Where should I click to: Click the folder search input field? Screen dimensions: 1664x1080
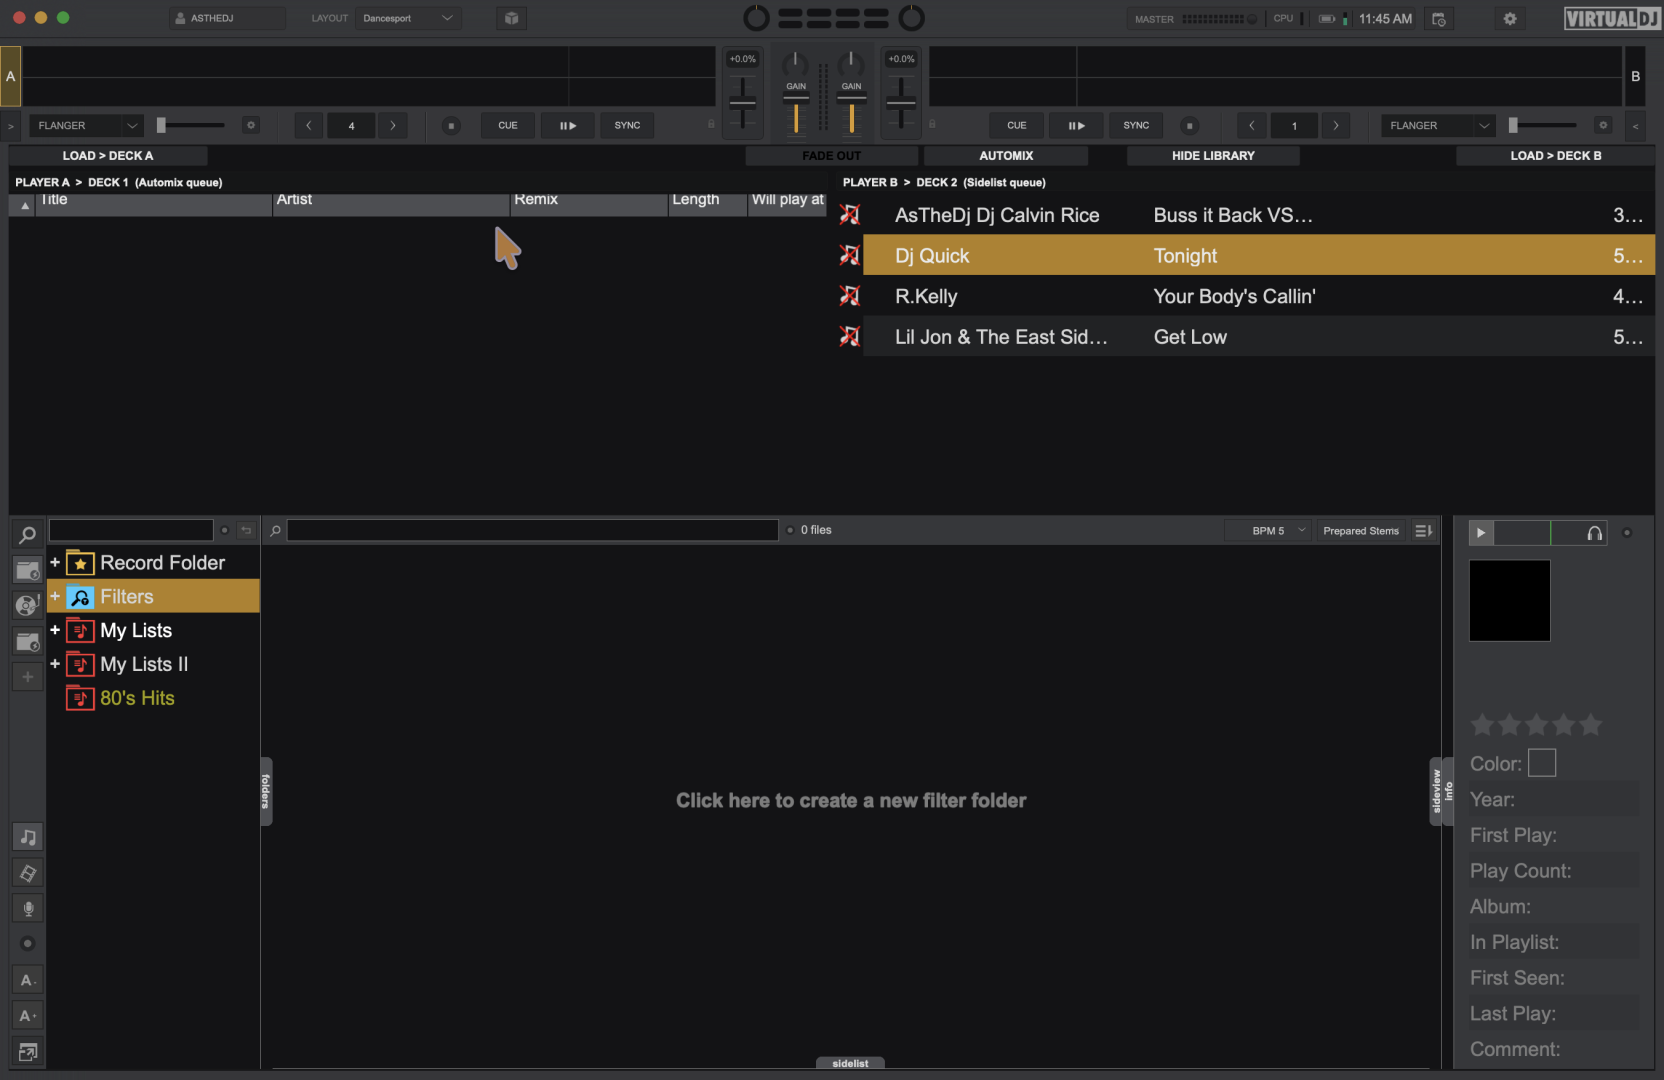[131, 531]
